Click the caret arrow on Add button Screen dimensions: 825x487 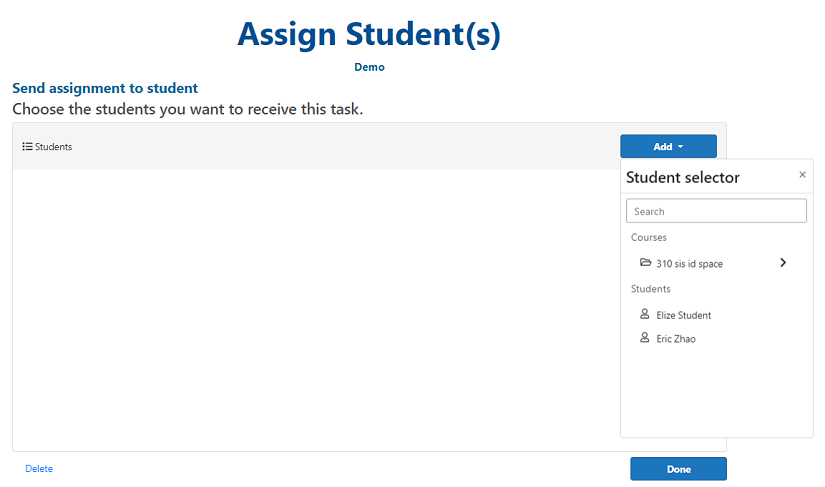[x=680, y=147]
